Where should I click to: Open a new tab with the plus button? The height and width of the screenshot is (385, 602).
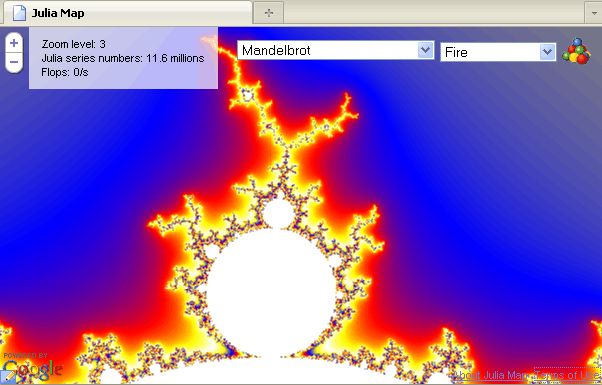click(x=269, y=13)
